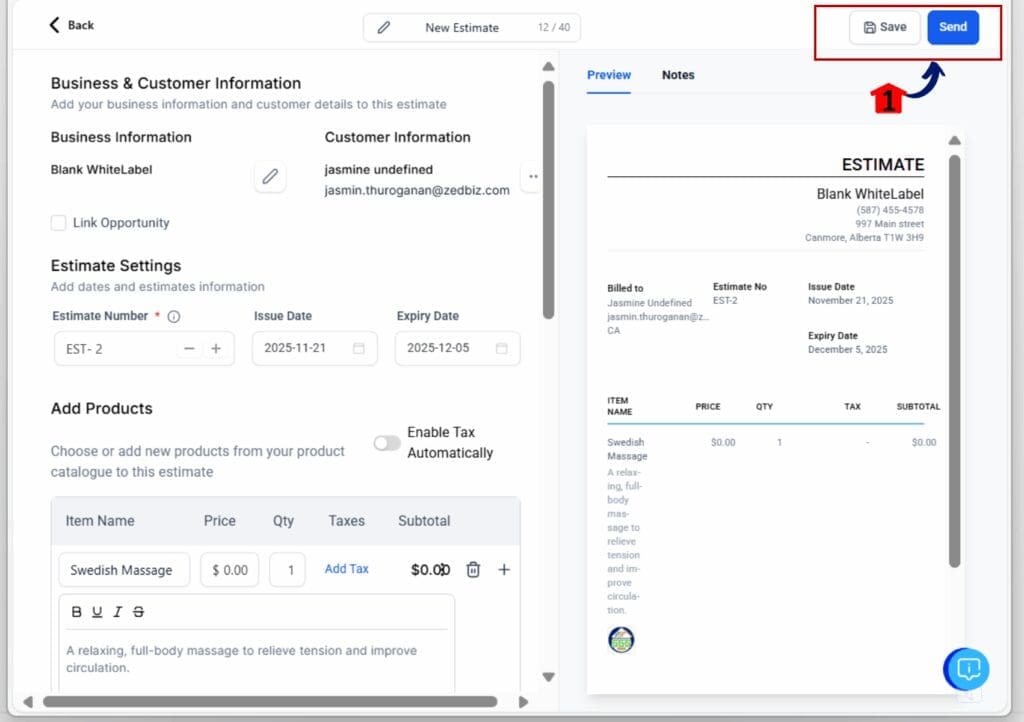
Task: Edit business information with pencil icon
Action: pos(269,177)
